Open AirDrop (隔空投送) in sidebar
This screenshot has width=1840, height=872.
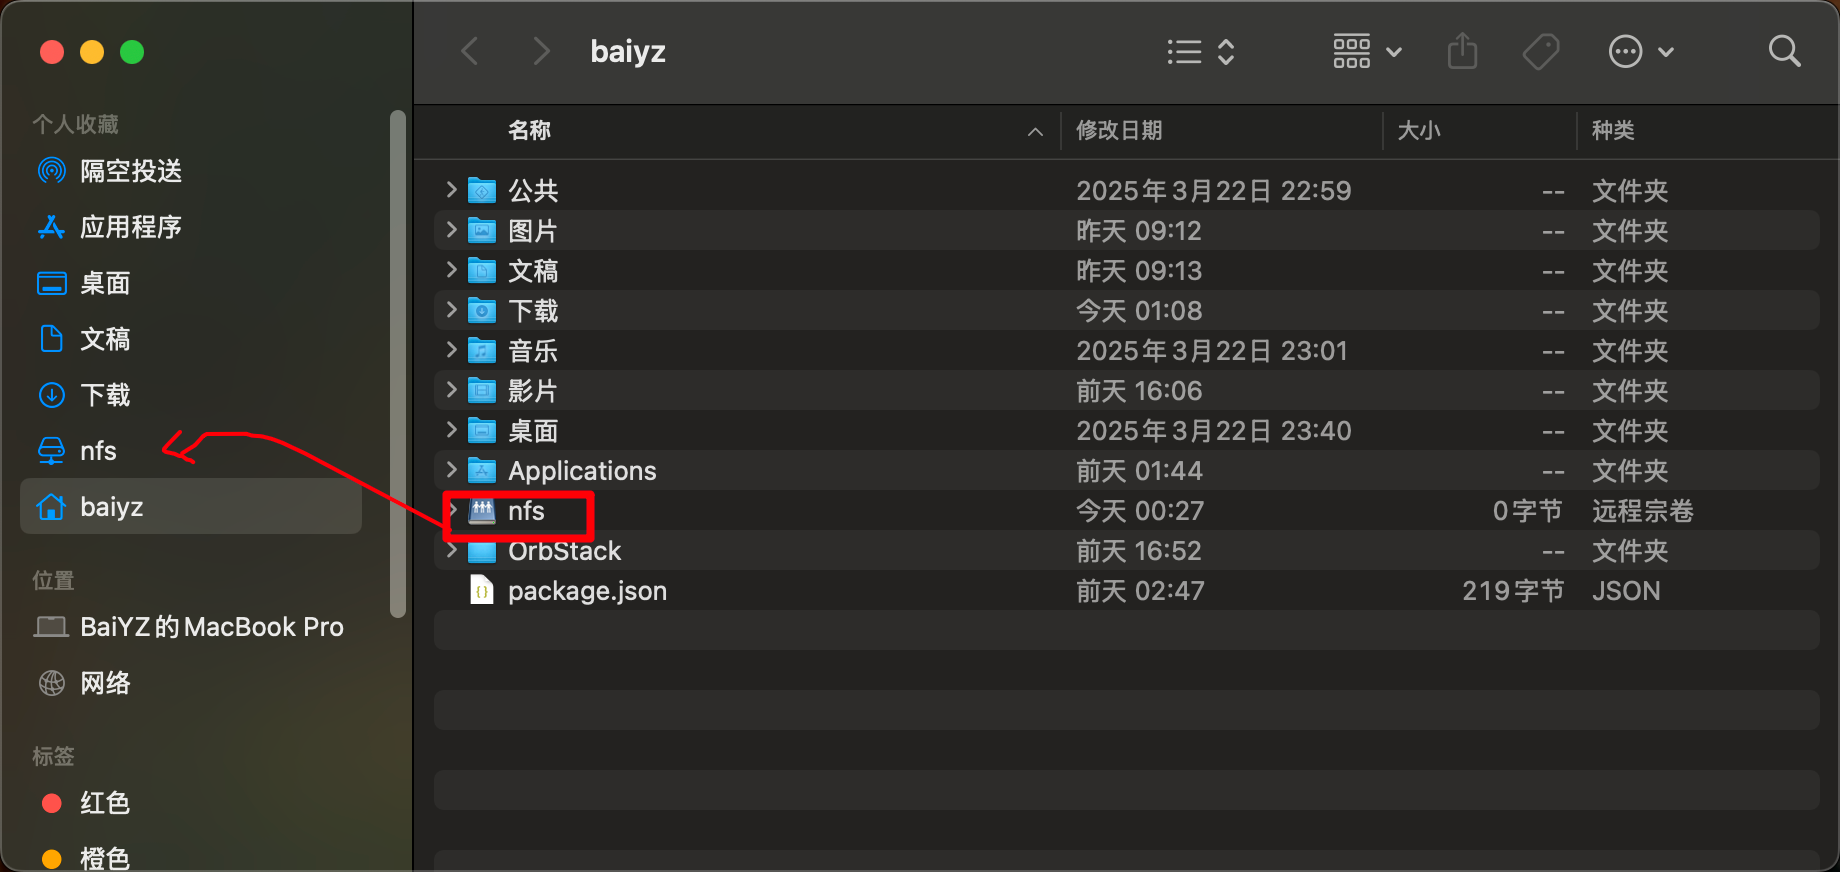coord(130,171)
